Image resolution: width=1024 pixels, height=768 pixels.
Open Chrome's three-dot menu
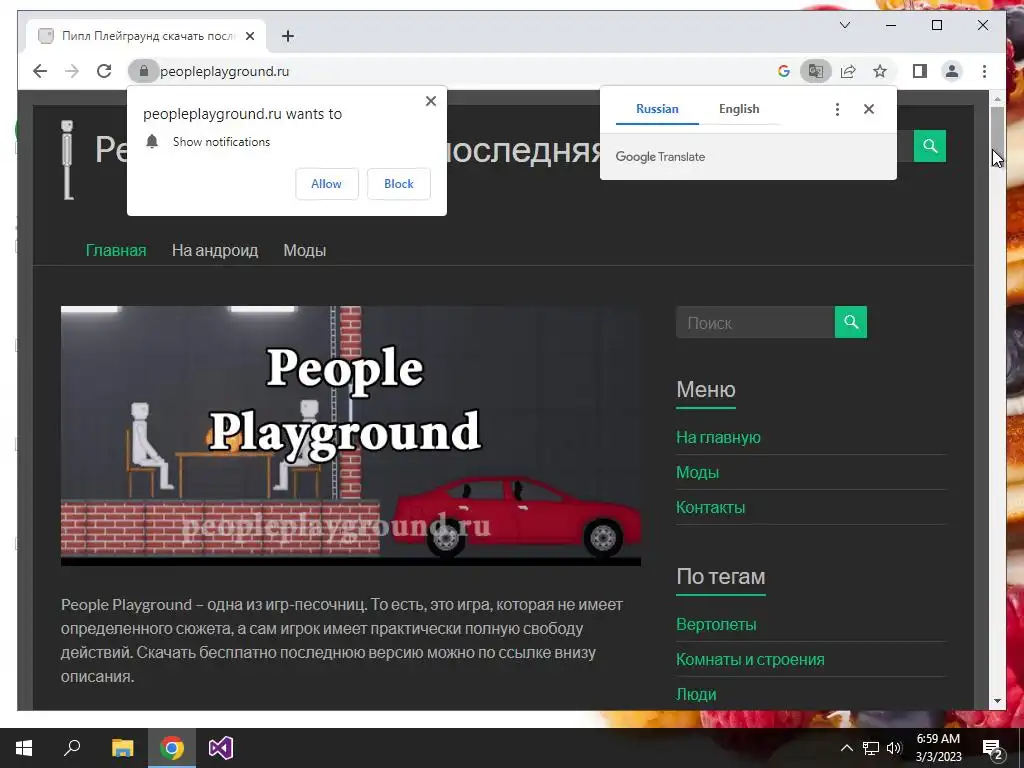pyautogui.click(x=984, y=71)
